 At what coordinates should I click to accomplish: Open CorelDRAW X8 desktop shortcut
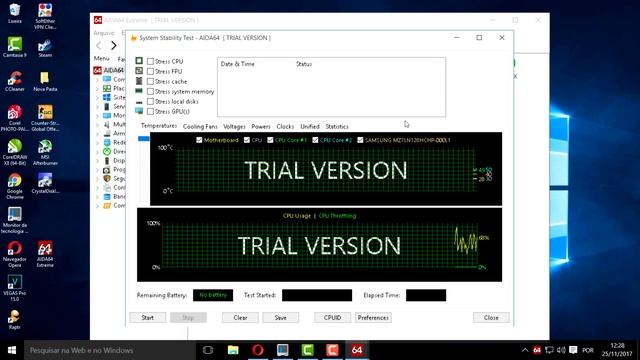pos(15,152)
